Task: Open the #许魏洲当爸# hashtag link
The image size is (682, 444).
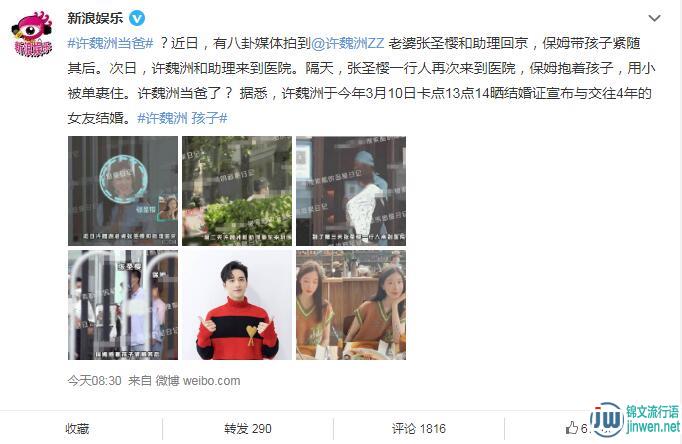Action: (110, 43)
